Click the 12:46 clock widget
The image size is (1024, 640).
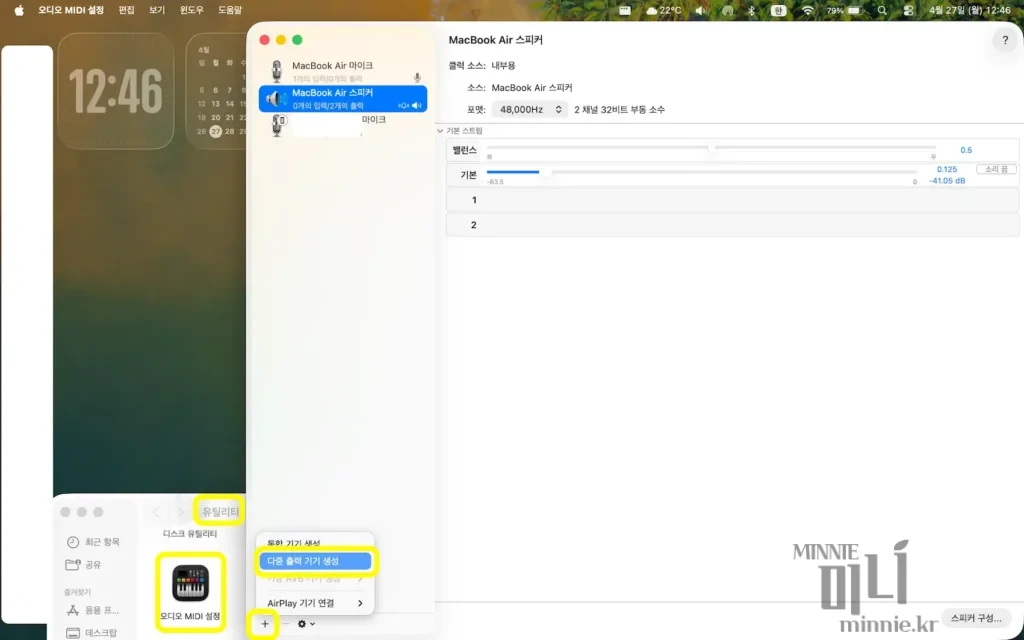116,91
